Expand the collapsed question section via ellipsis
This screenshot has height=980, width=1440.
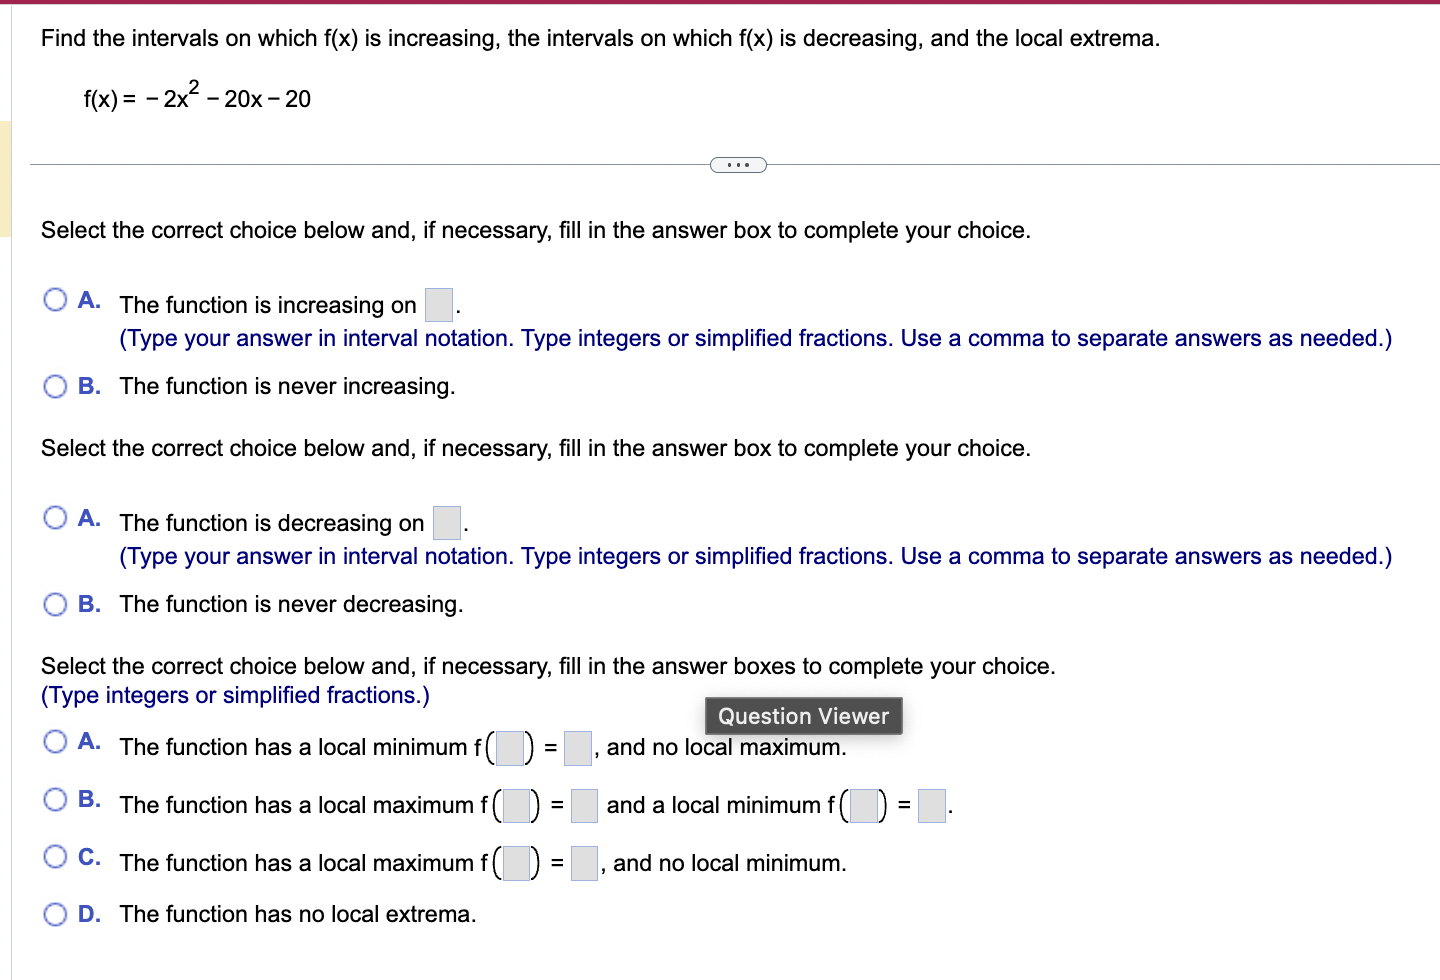pyautogui.click(x=738, y=164)
